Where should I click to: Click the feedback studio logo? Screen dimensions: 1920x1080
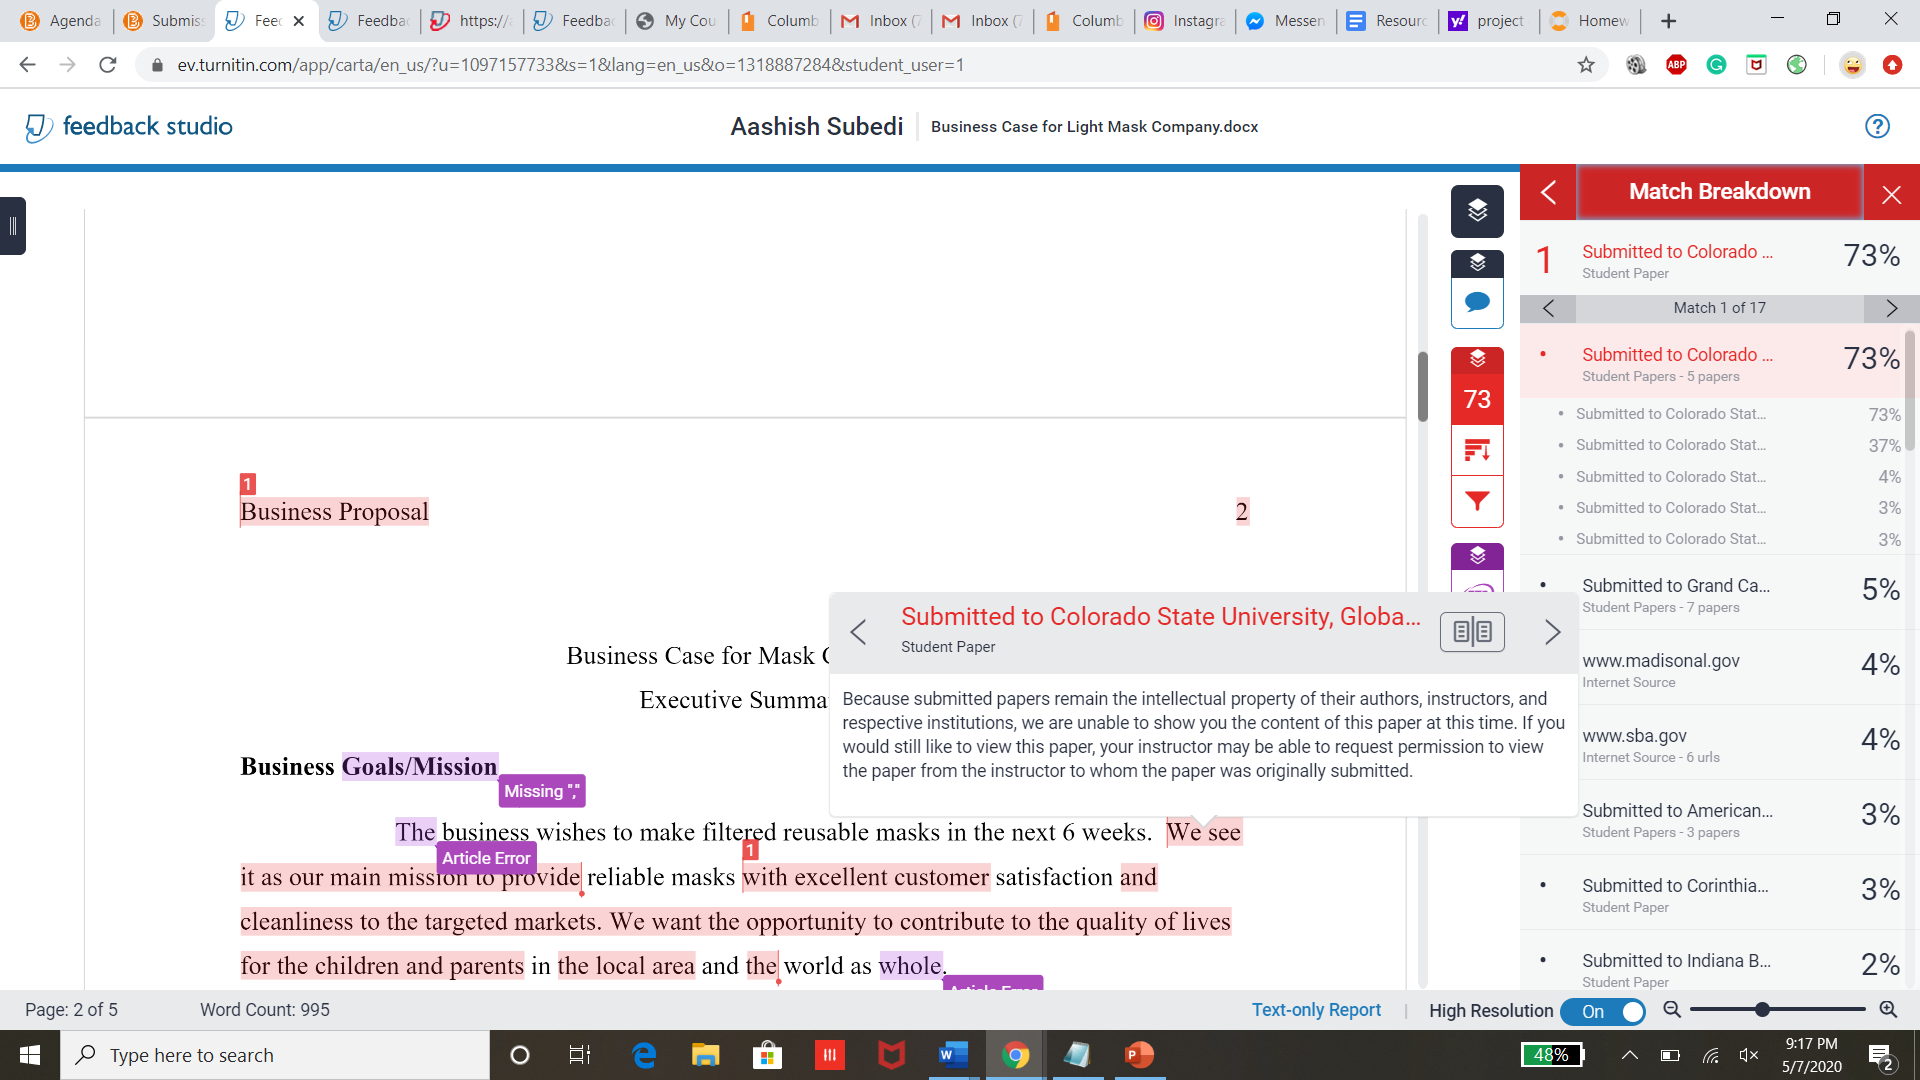[x=128, y=127]
